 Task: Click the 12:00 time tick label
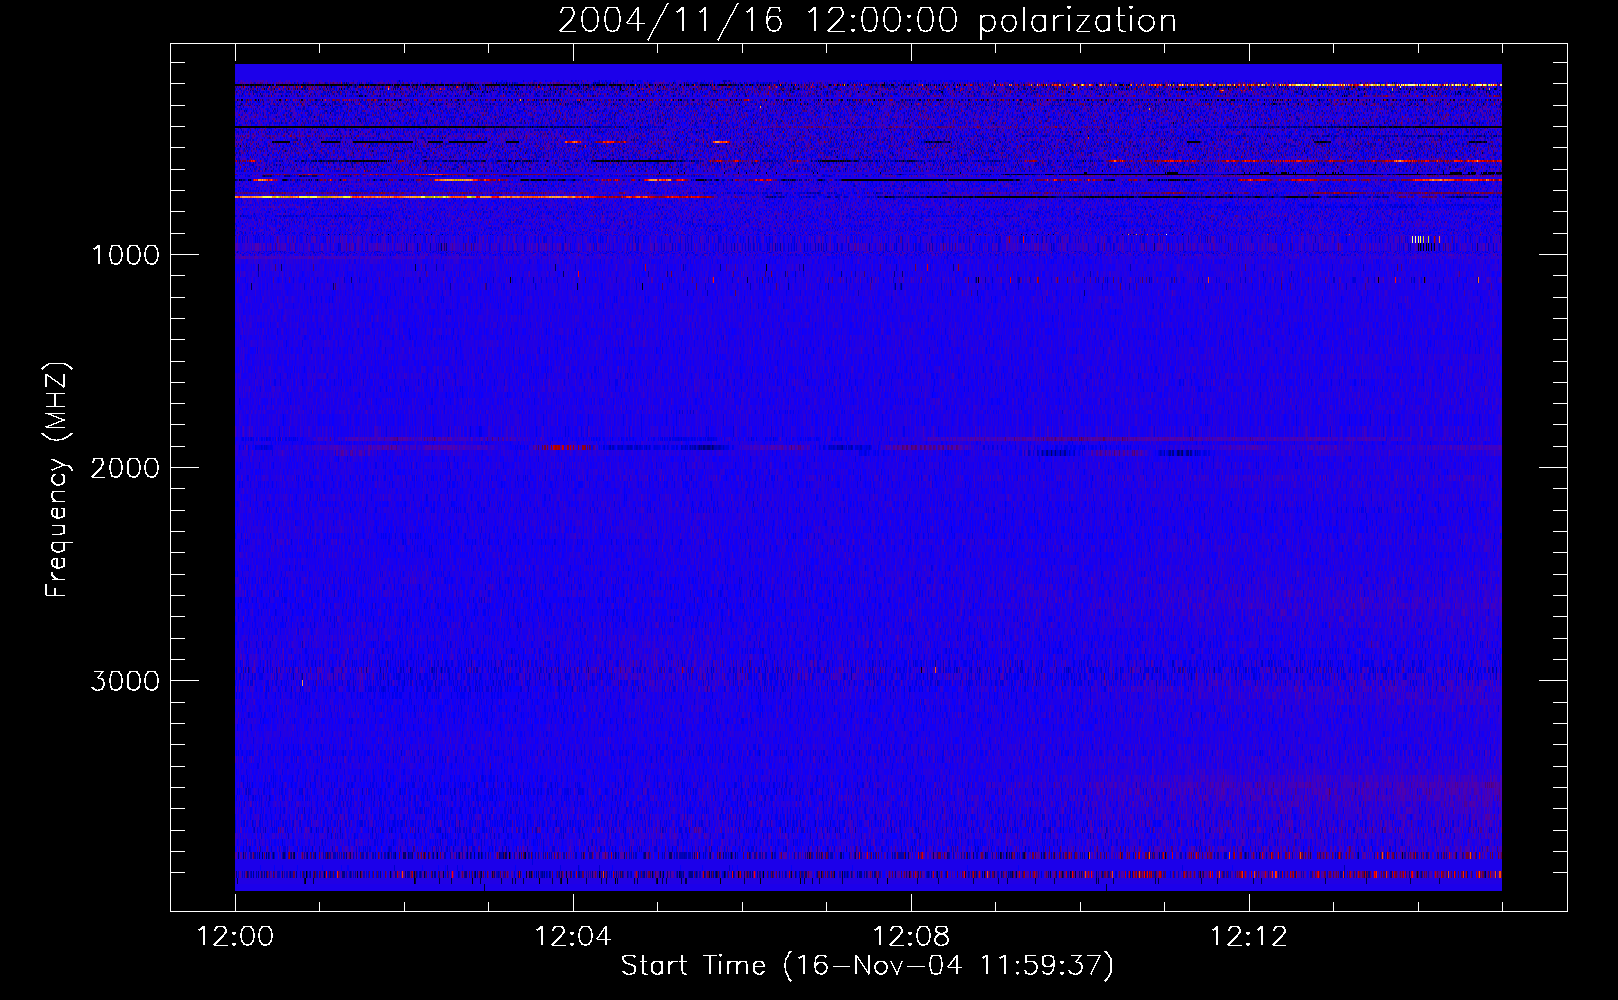235,937
